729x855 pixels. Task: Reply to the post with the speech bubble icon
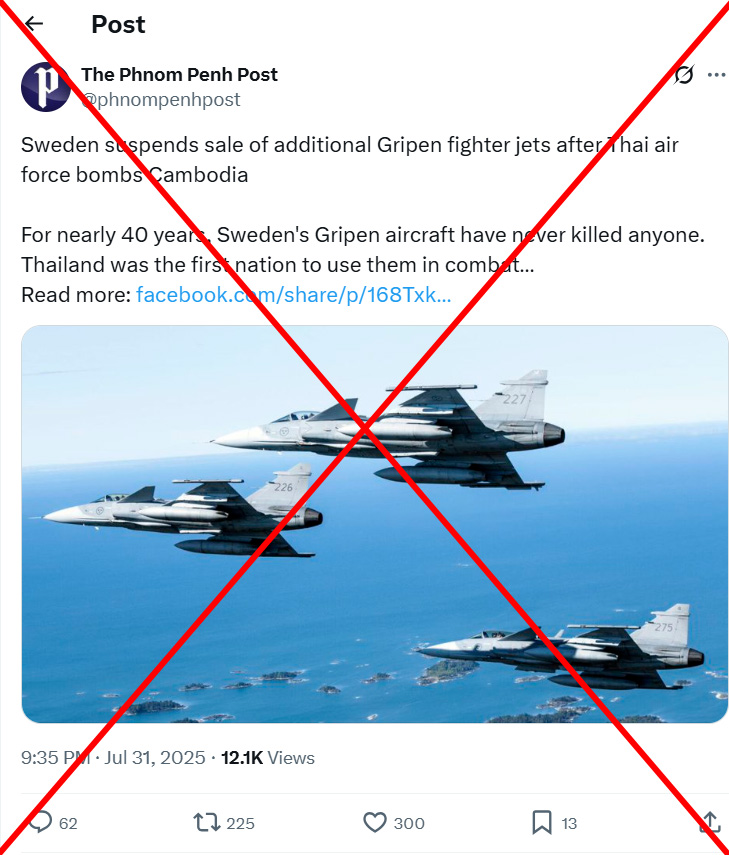pyautogui.click(x=40, y=822)
